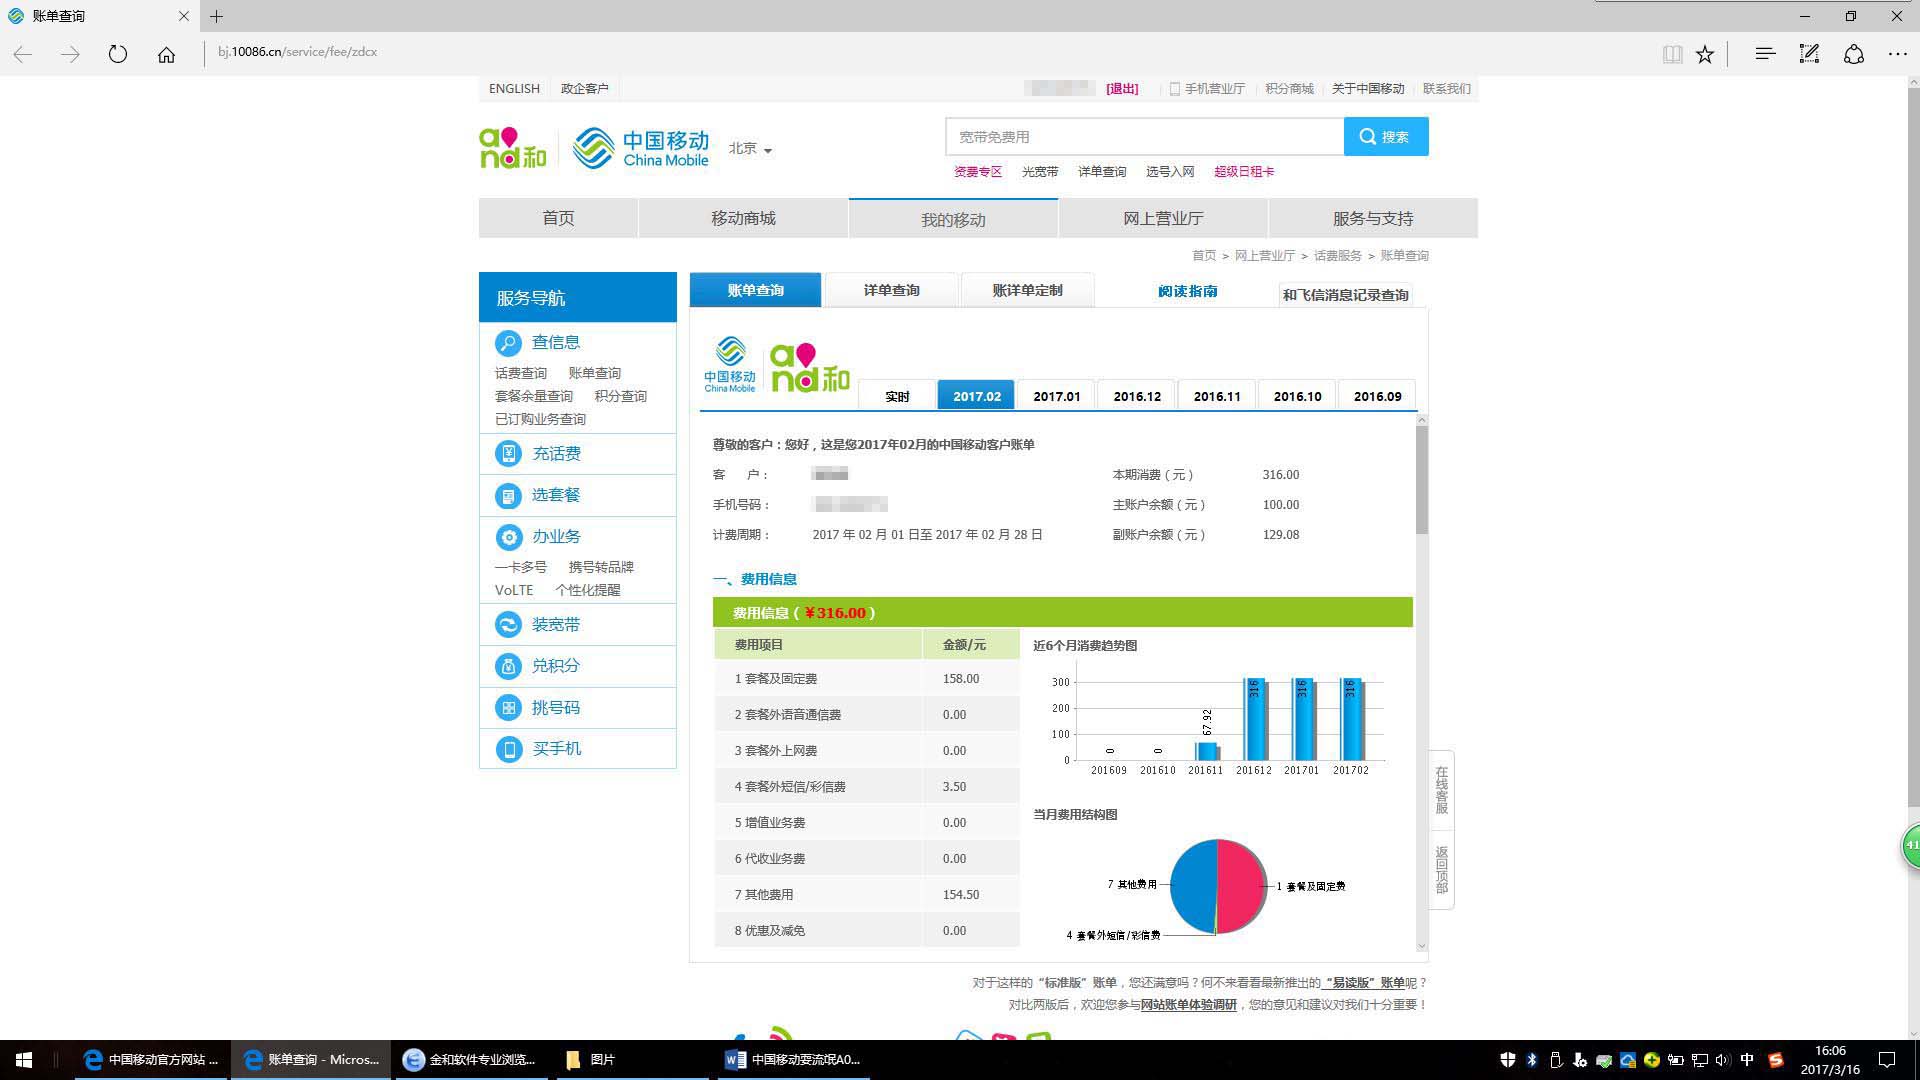Screen dimensions: 1920x1080
Task: Select billing month 2016.09
Action: tap(1377, 396)
